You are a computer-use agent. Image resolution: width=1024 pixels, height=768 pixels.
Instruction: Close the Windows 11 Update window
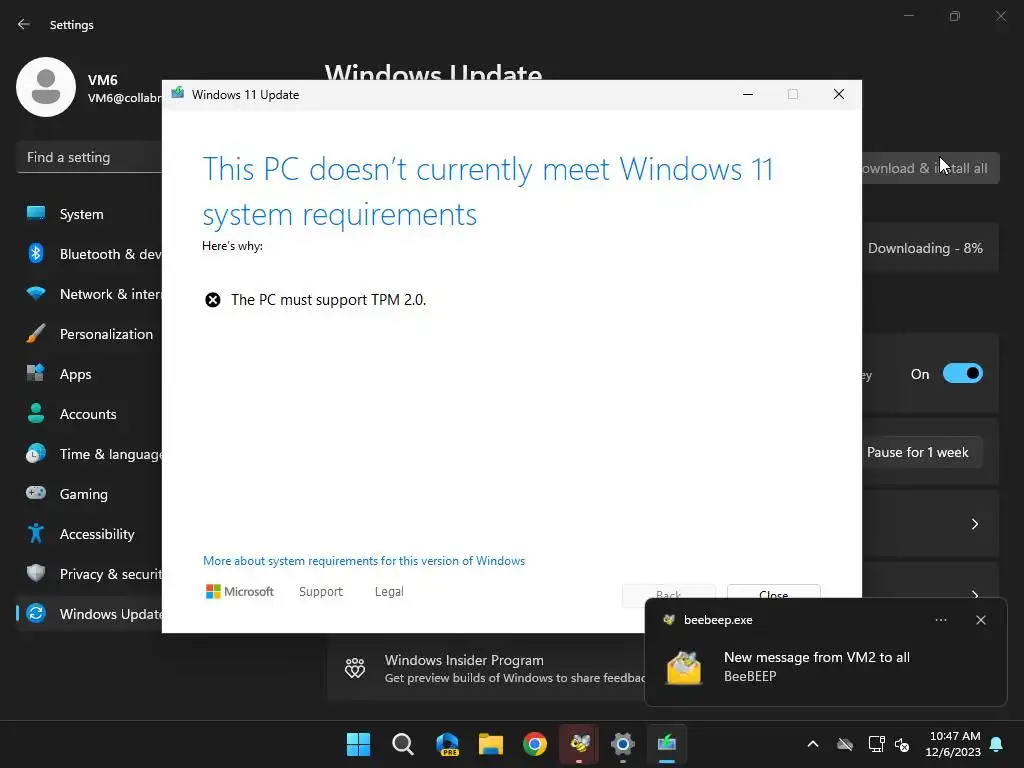pos(839,95)
